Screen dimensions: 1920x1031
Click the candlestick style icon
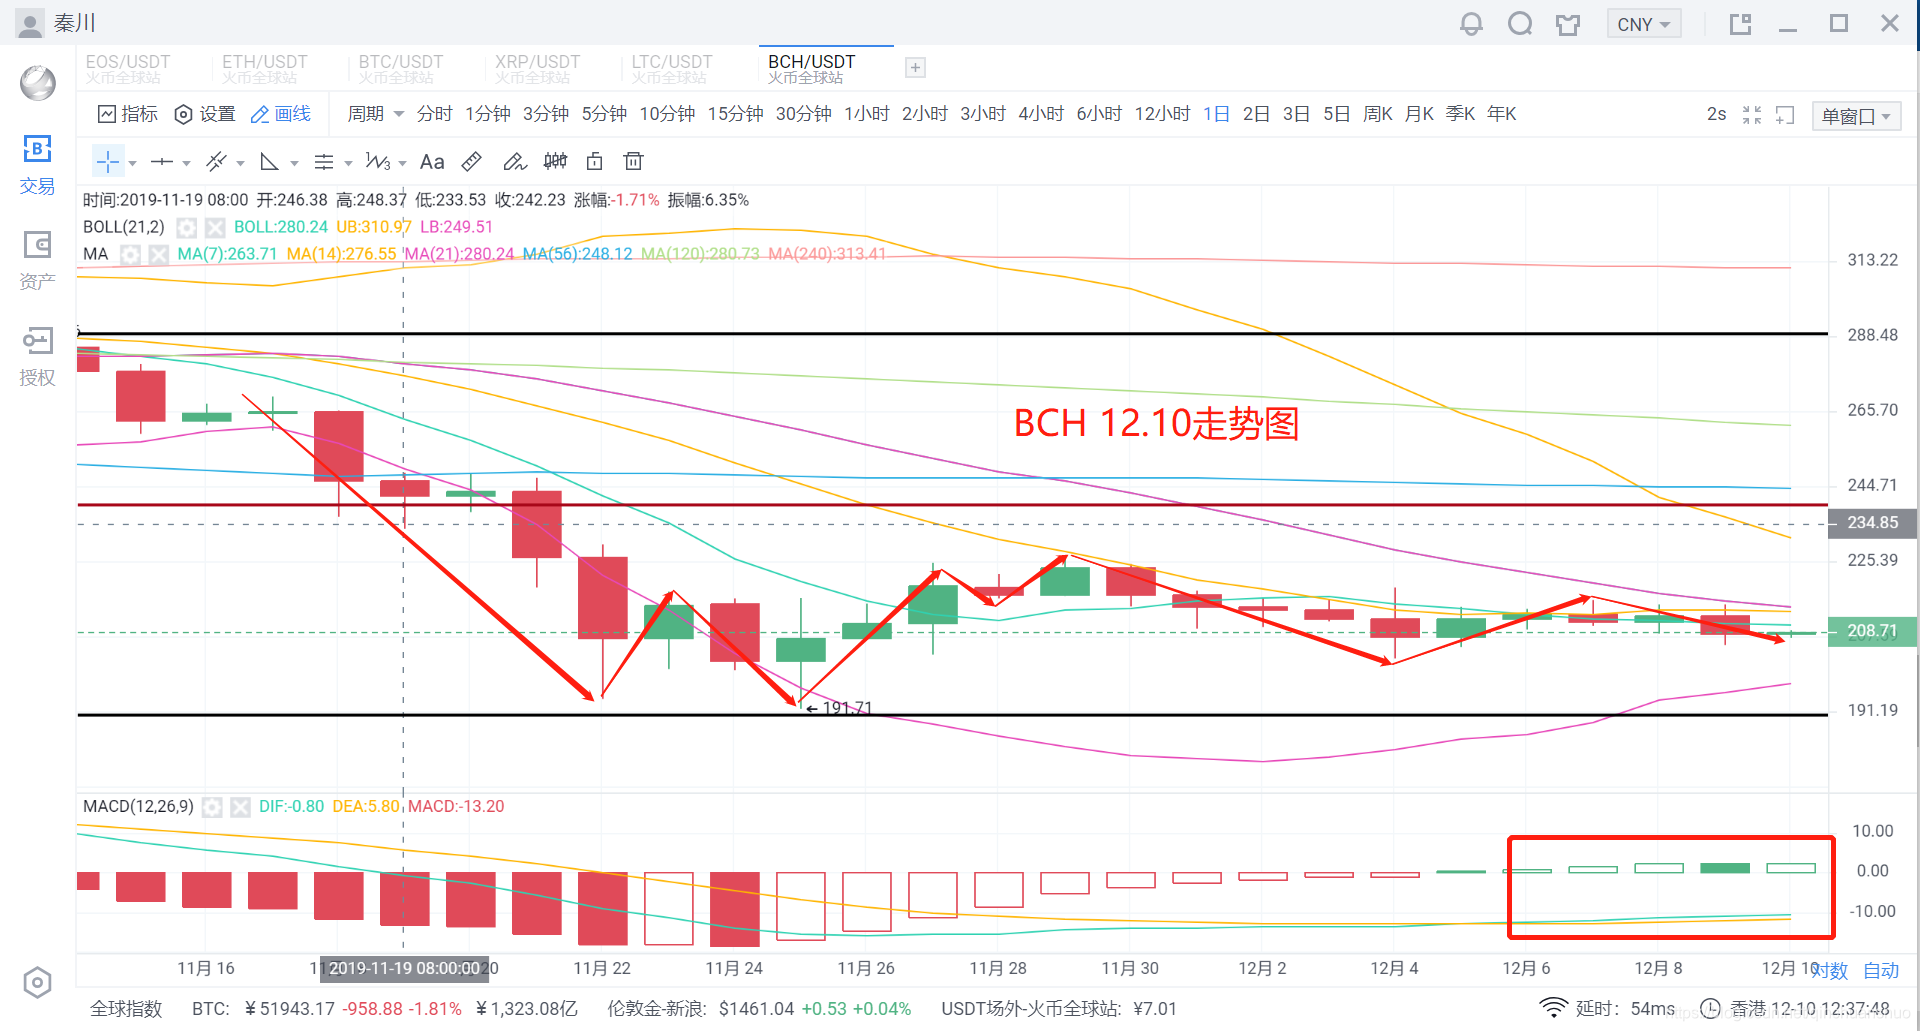point(555,162)
